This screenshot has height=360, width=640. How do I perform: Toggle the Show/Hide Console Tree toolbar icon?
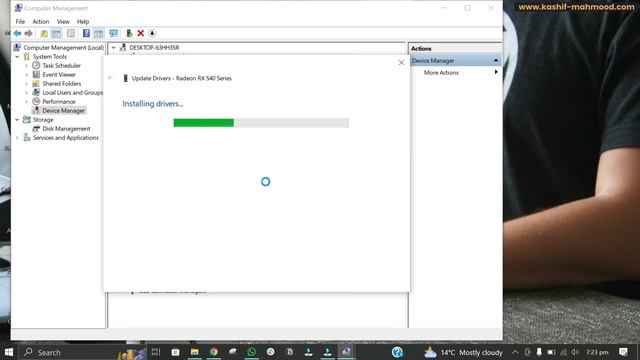click(56, 33)
